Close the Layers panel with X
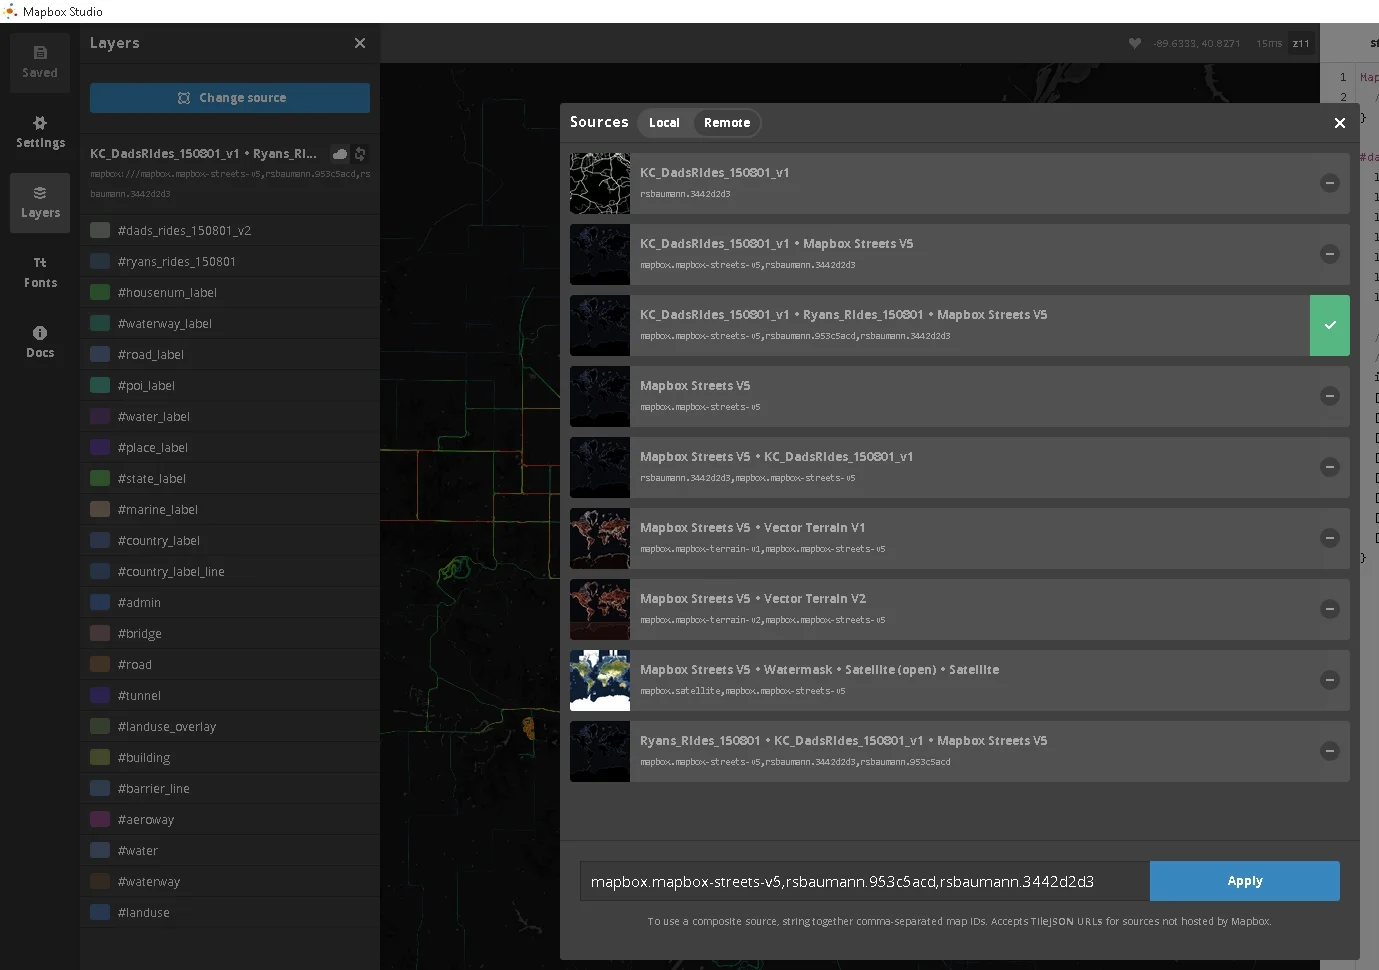 (x=360, y=43)
